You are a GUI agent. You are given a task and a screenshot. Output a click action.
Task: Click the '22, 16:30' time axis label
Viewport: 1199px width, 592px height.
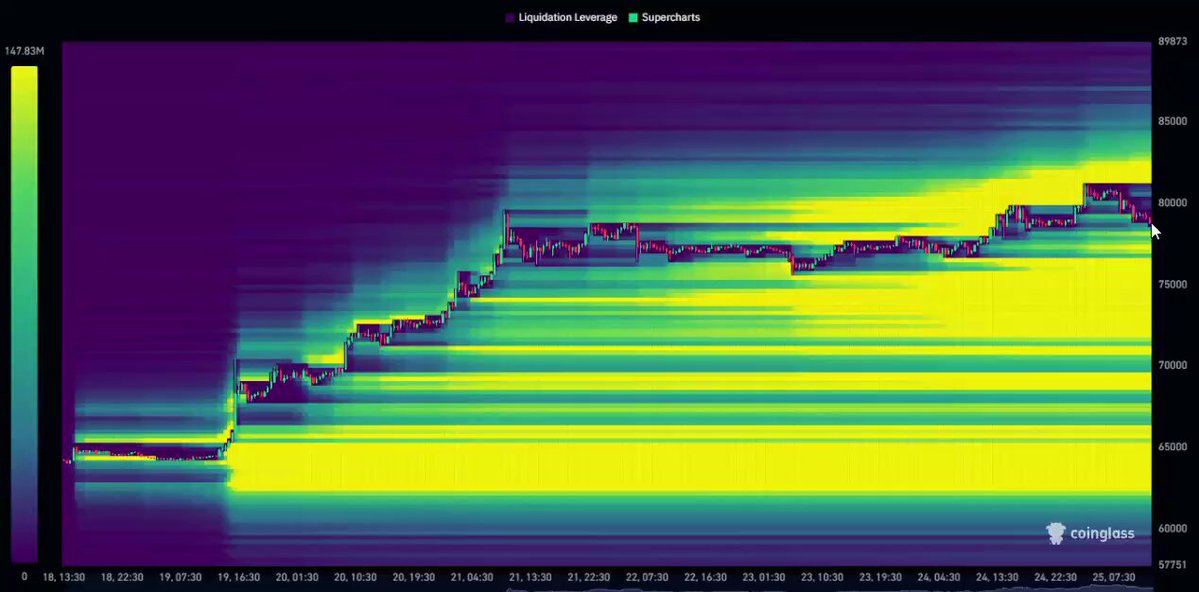pyautogui.click(x=705, y=577)
